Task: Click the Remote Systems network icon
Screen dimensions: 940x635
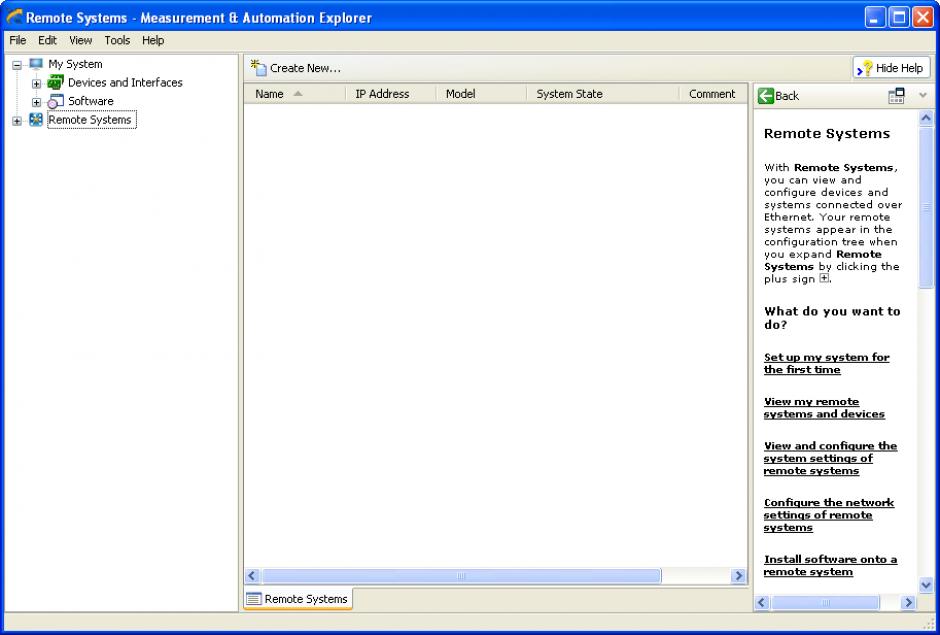Action: coord(36,119)
